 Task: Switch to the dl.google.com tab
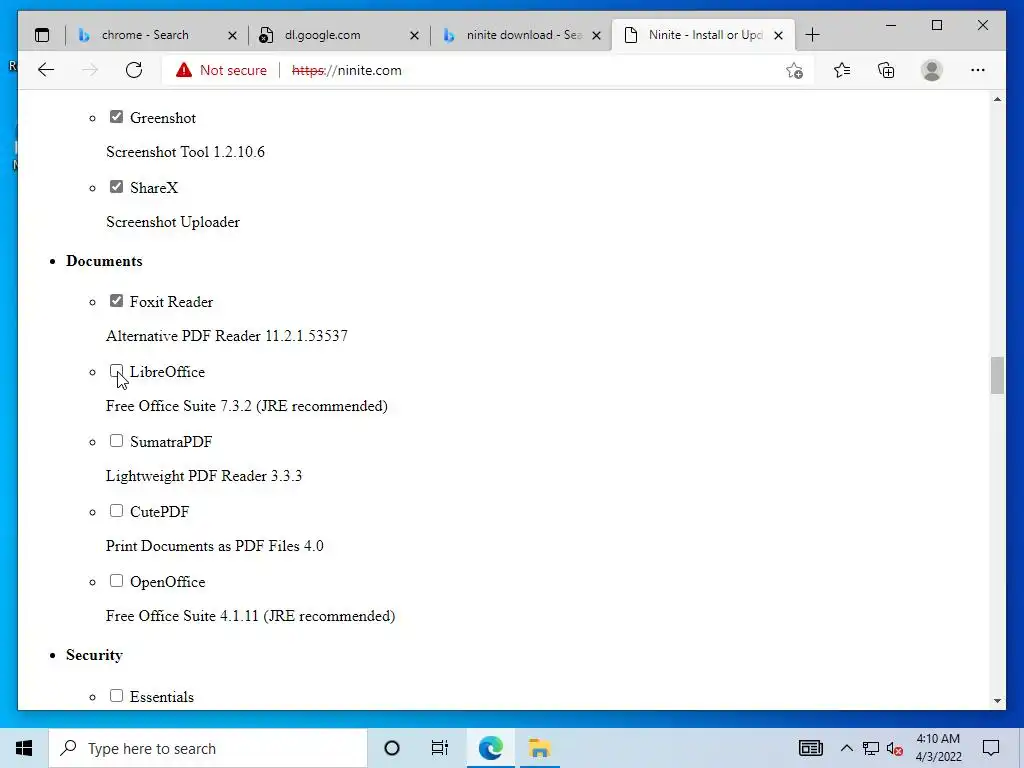click(323, 35)
